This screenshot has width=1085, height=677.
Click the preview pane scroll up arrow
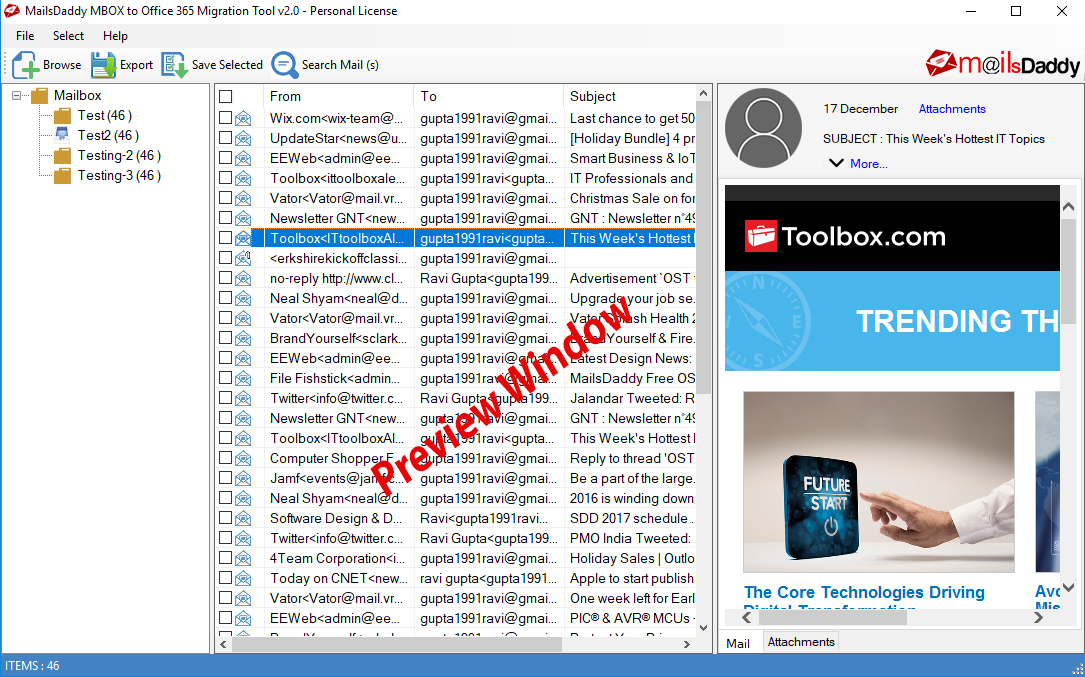coord(1068,207)
